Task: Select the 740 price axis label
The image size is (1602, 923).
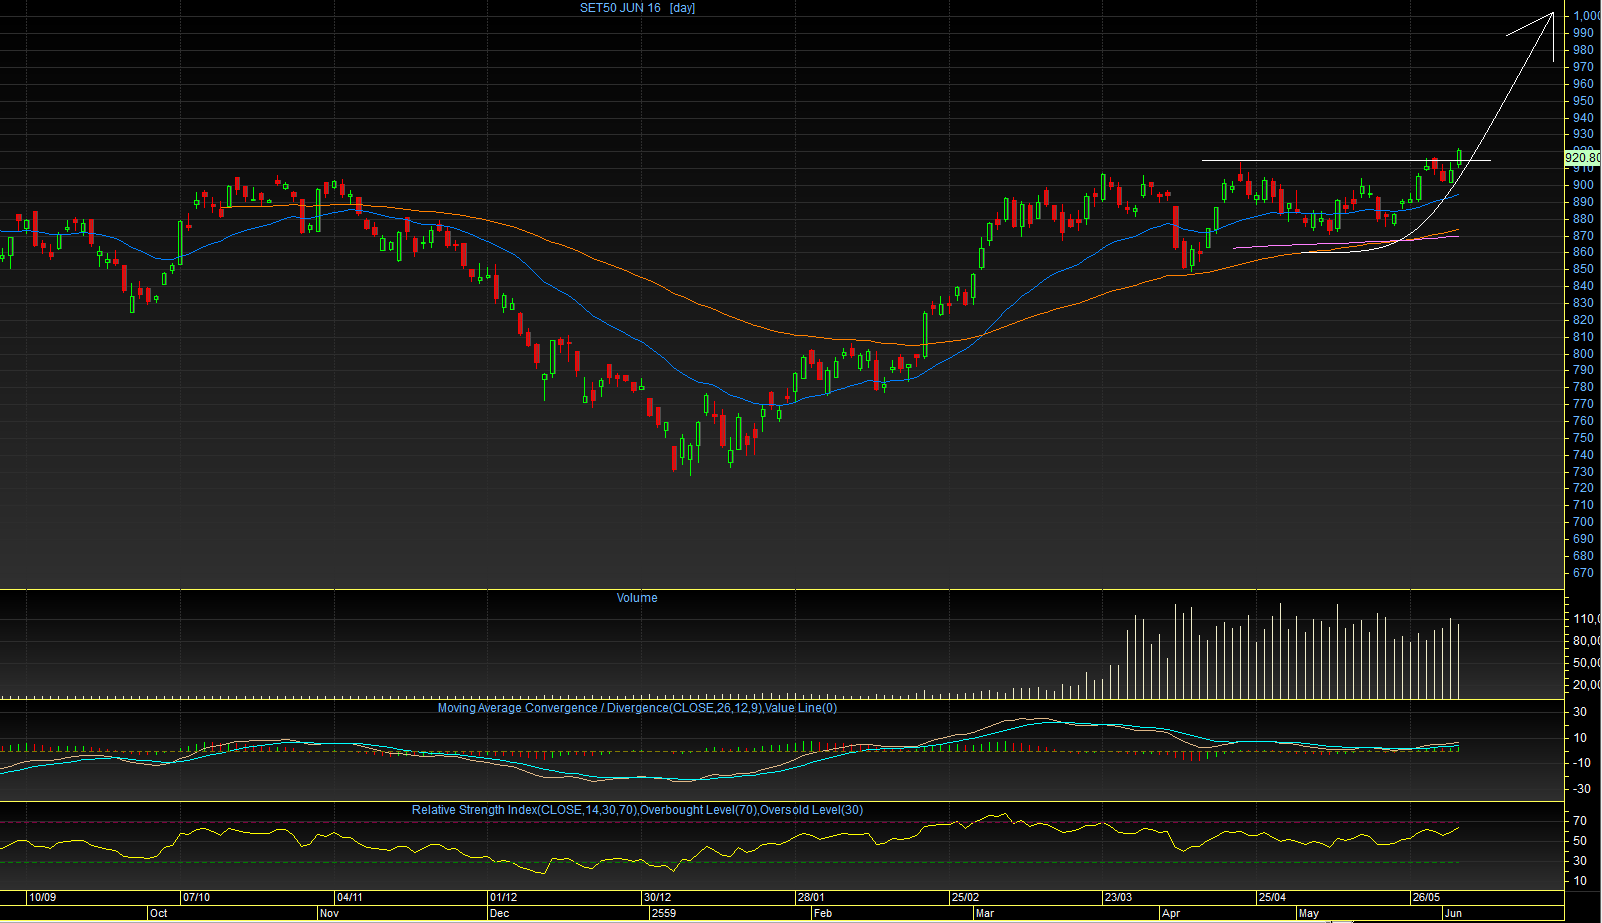Action: [x=1583, y=455]
